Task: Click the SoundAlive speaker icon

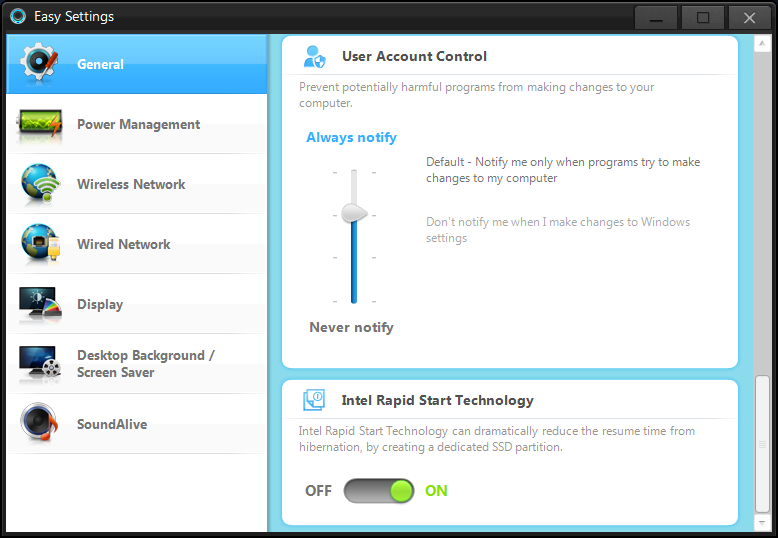Action: pyautogui.click(x=40, y=424)
